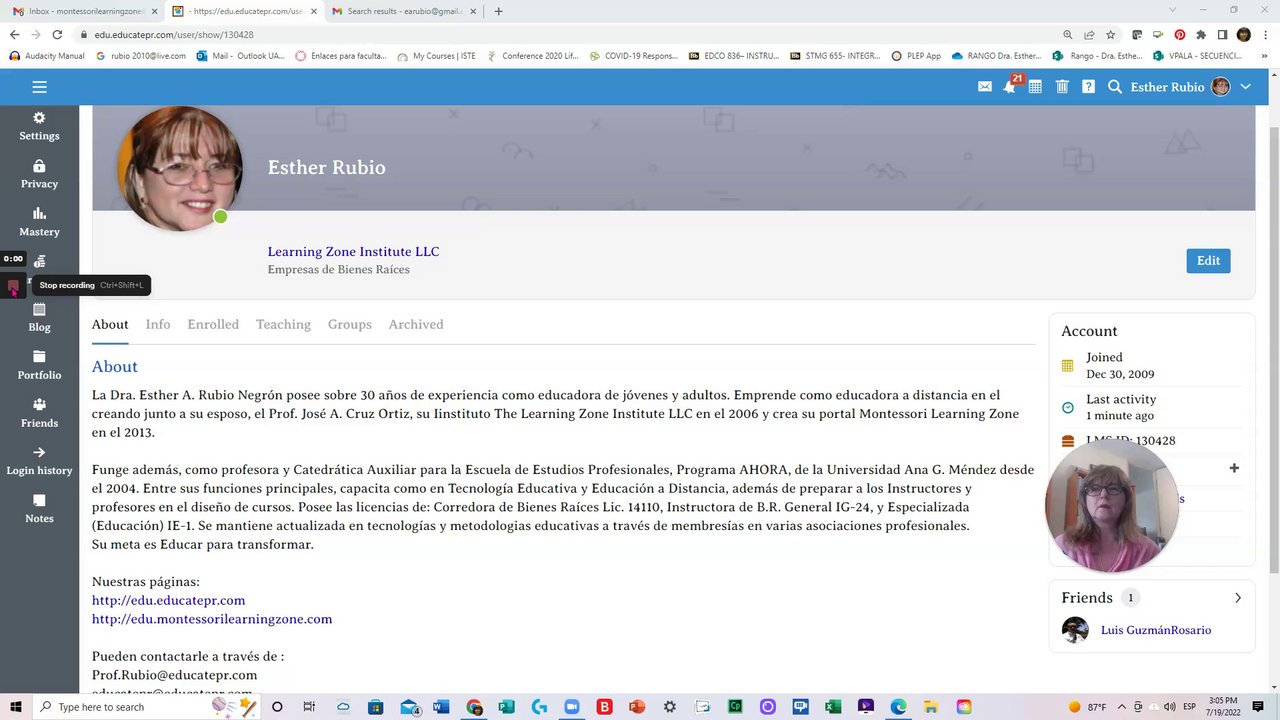This screenshot has width=1280, height=720.
Task: Open the messages envelope icon
Action: coord(985,87)
